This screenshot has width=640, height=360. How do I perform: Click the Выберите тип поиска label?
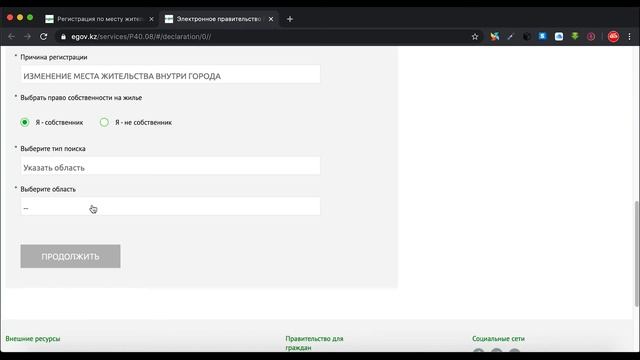click(53, 149)
